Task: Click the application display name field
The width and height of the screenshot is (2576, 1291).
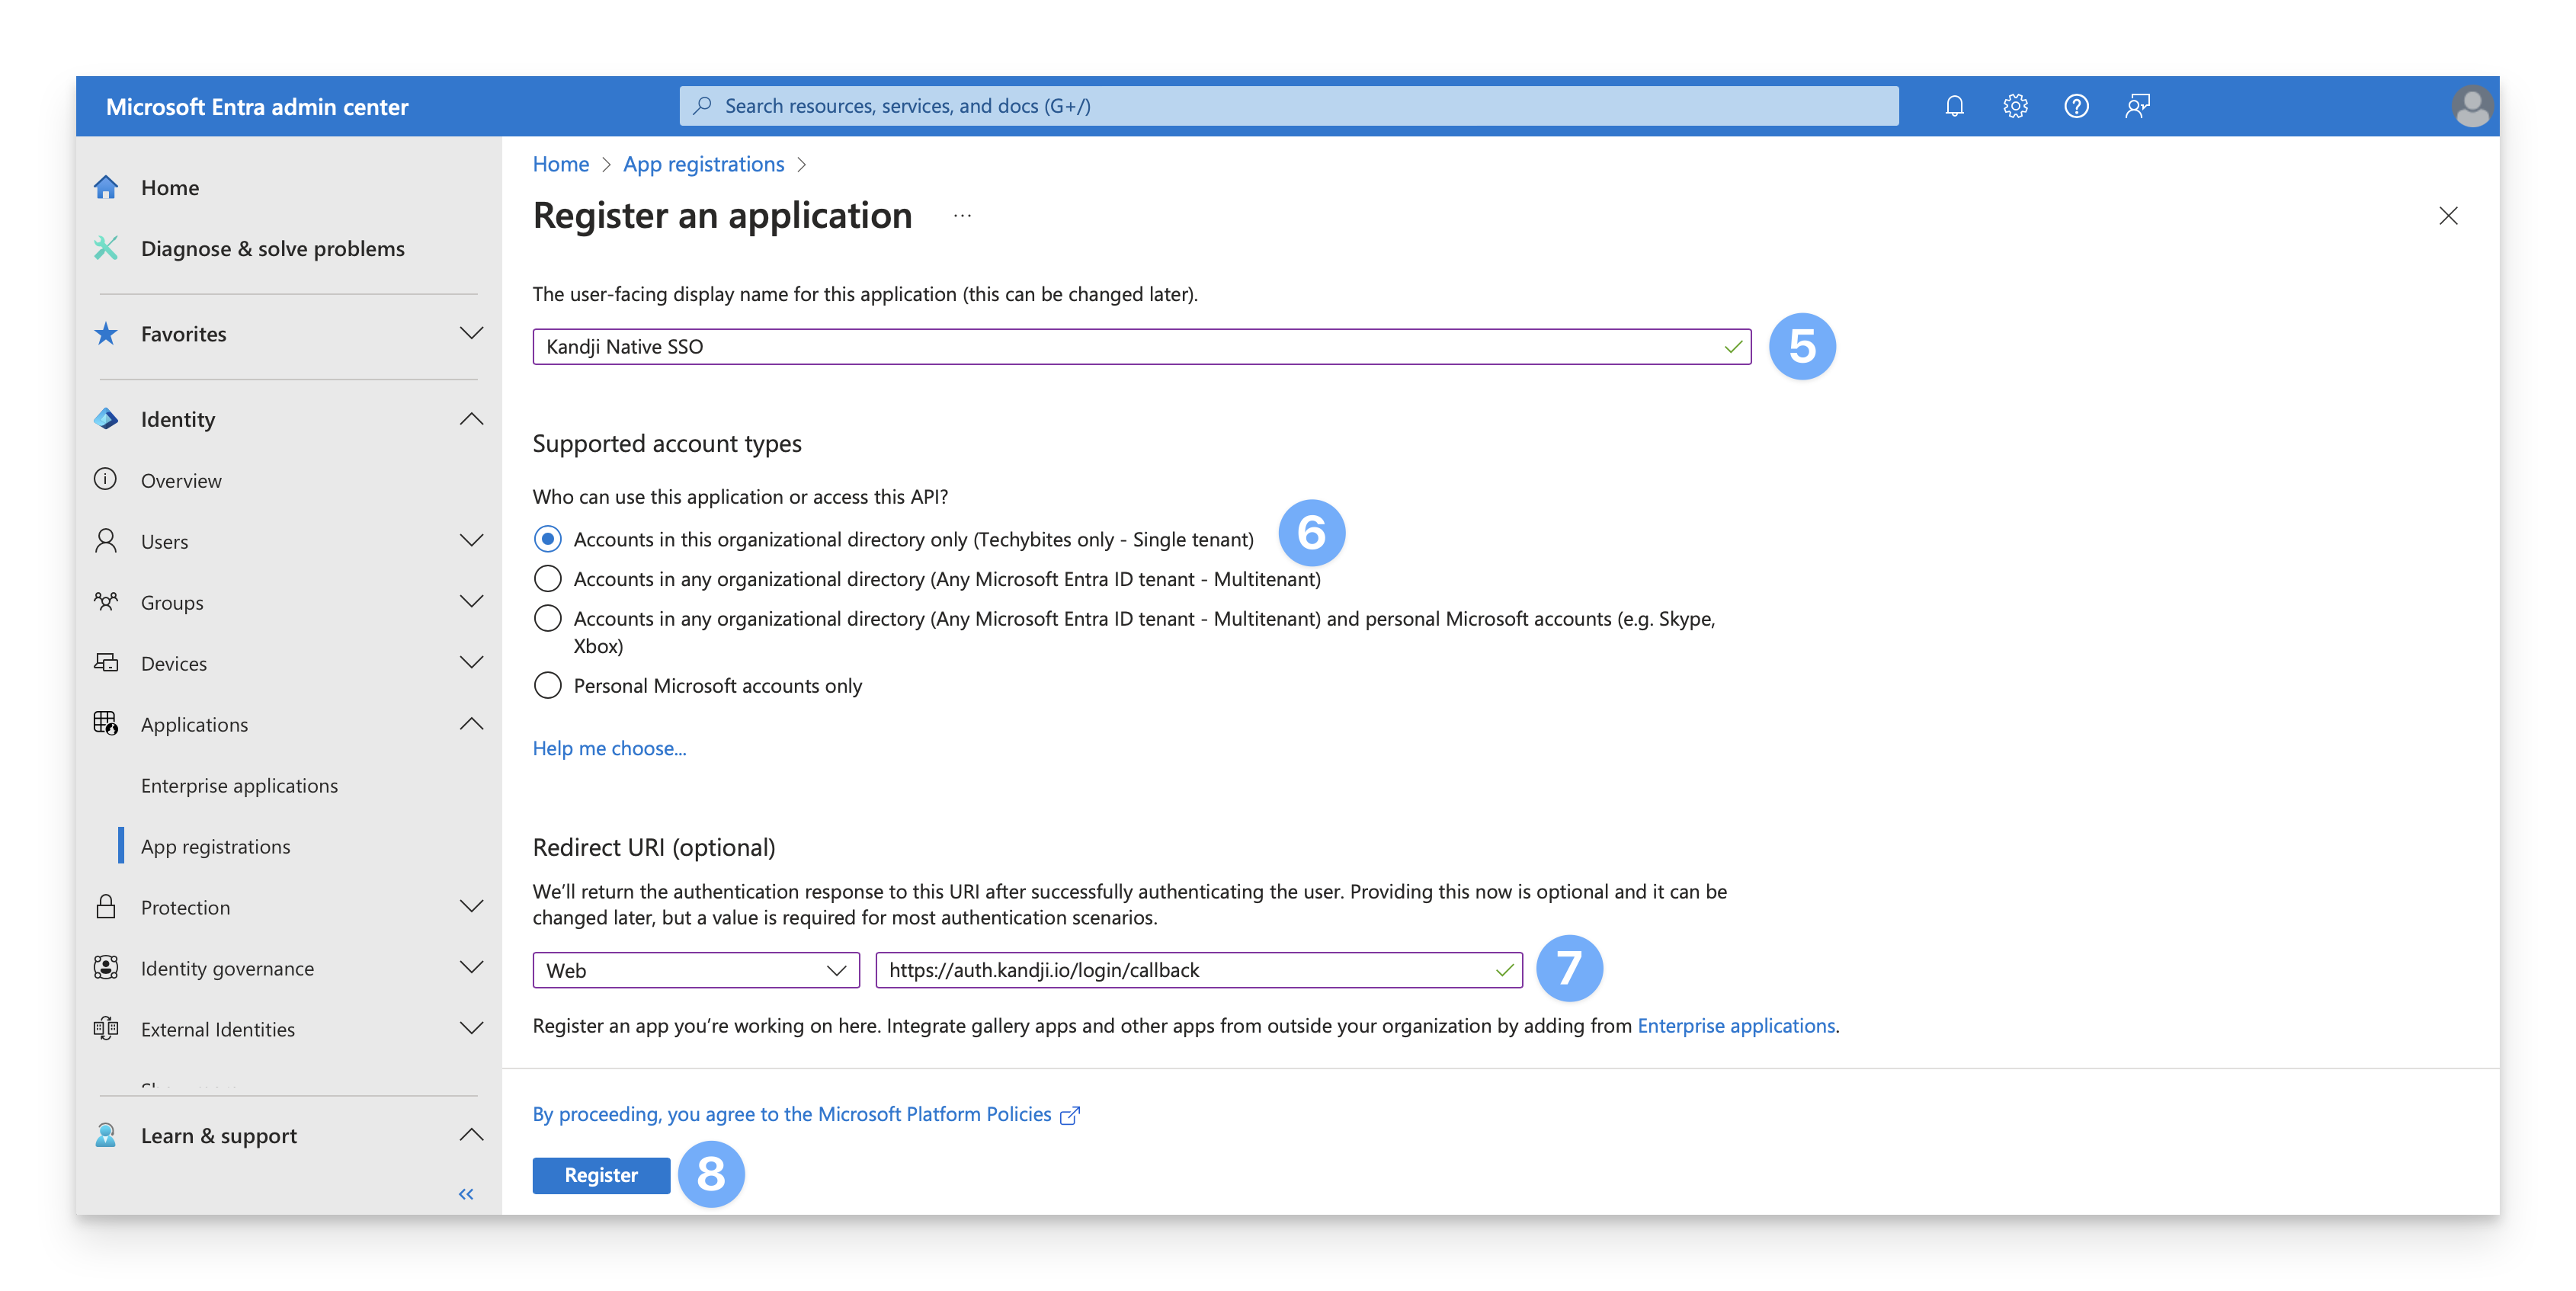Action: click(x=1141, y=346)
